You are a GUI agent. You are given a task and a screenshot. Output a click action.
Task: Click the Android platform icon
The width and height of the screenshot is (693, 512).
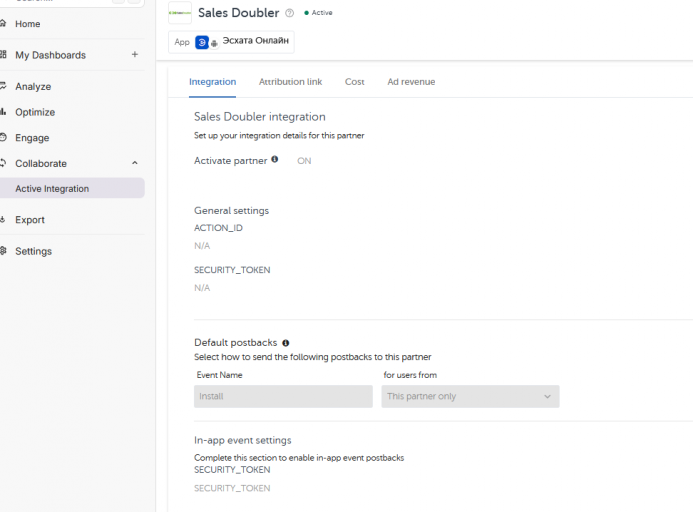click(x=214, y=44)
